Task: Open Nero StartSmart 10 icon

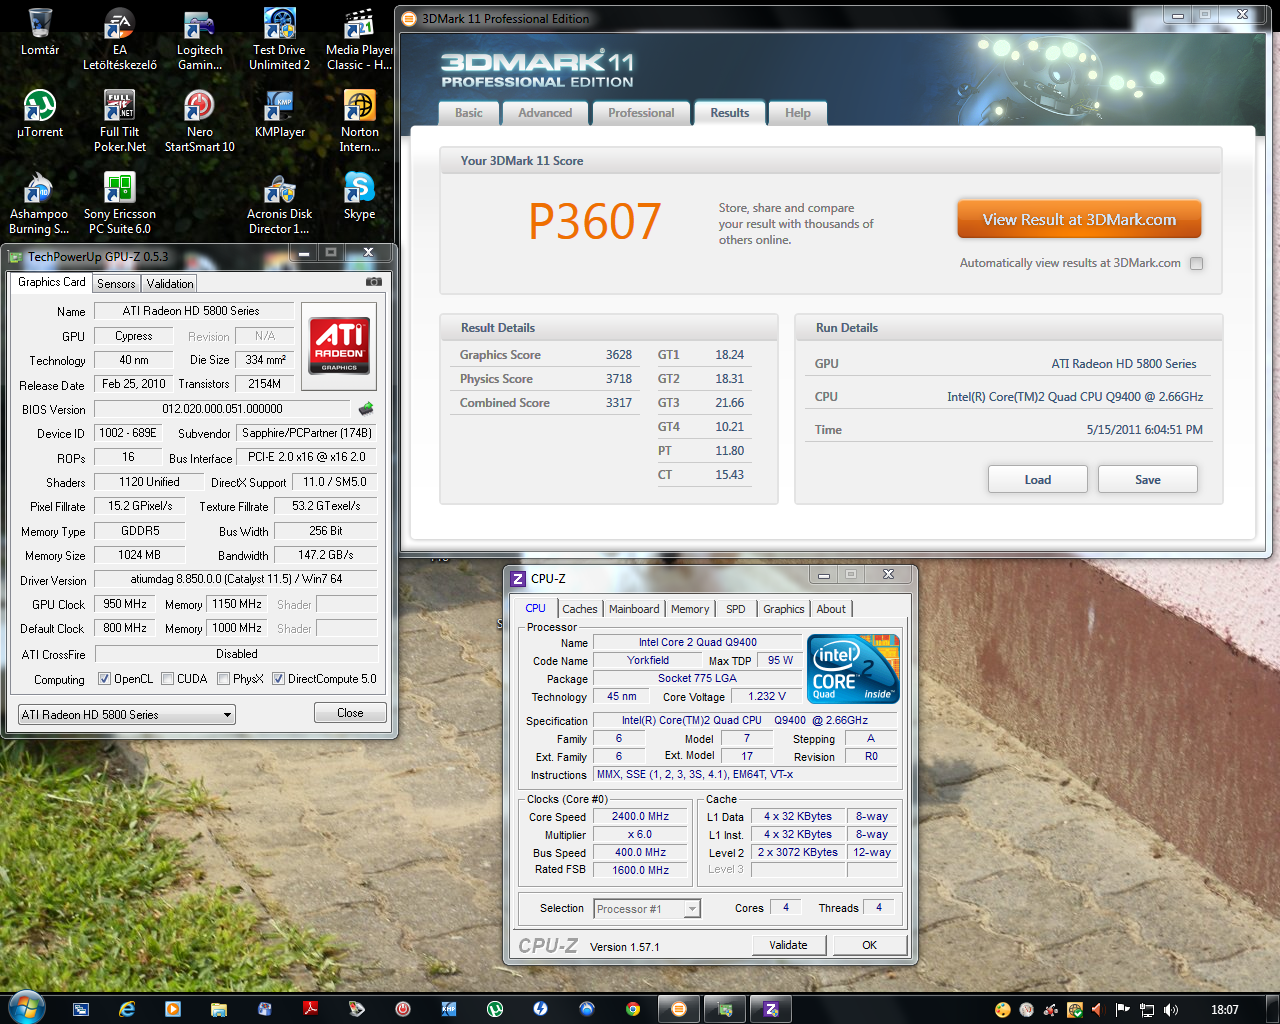Action: (200, 121)
